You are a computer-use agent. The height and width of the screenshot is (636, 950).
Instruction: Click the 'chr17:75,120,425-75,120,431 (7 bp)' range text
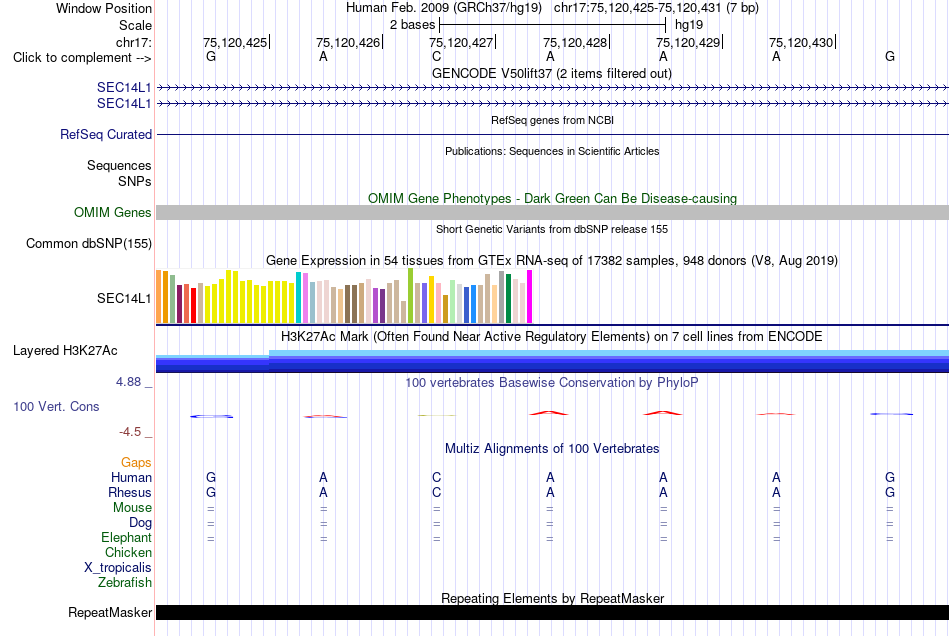point(656,8)
